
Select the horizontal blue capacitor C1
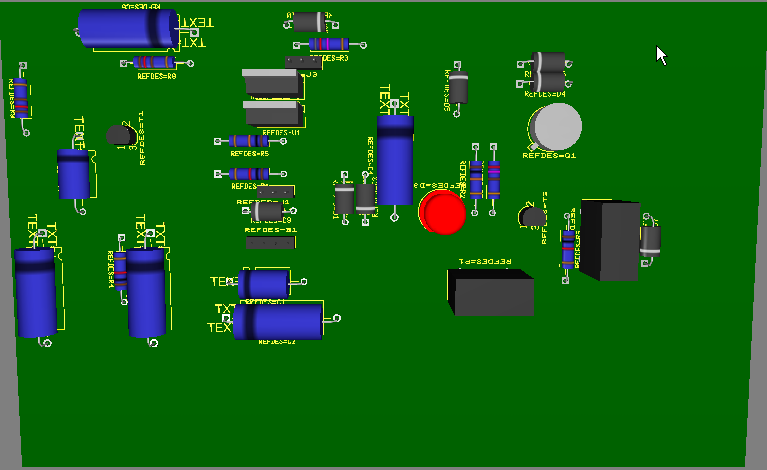tap(265, 283)
